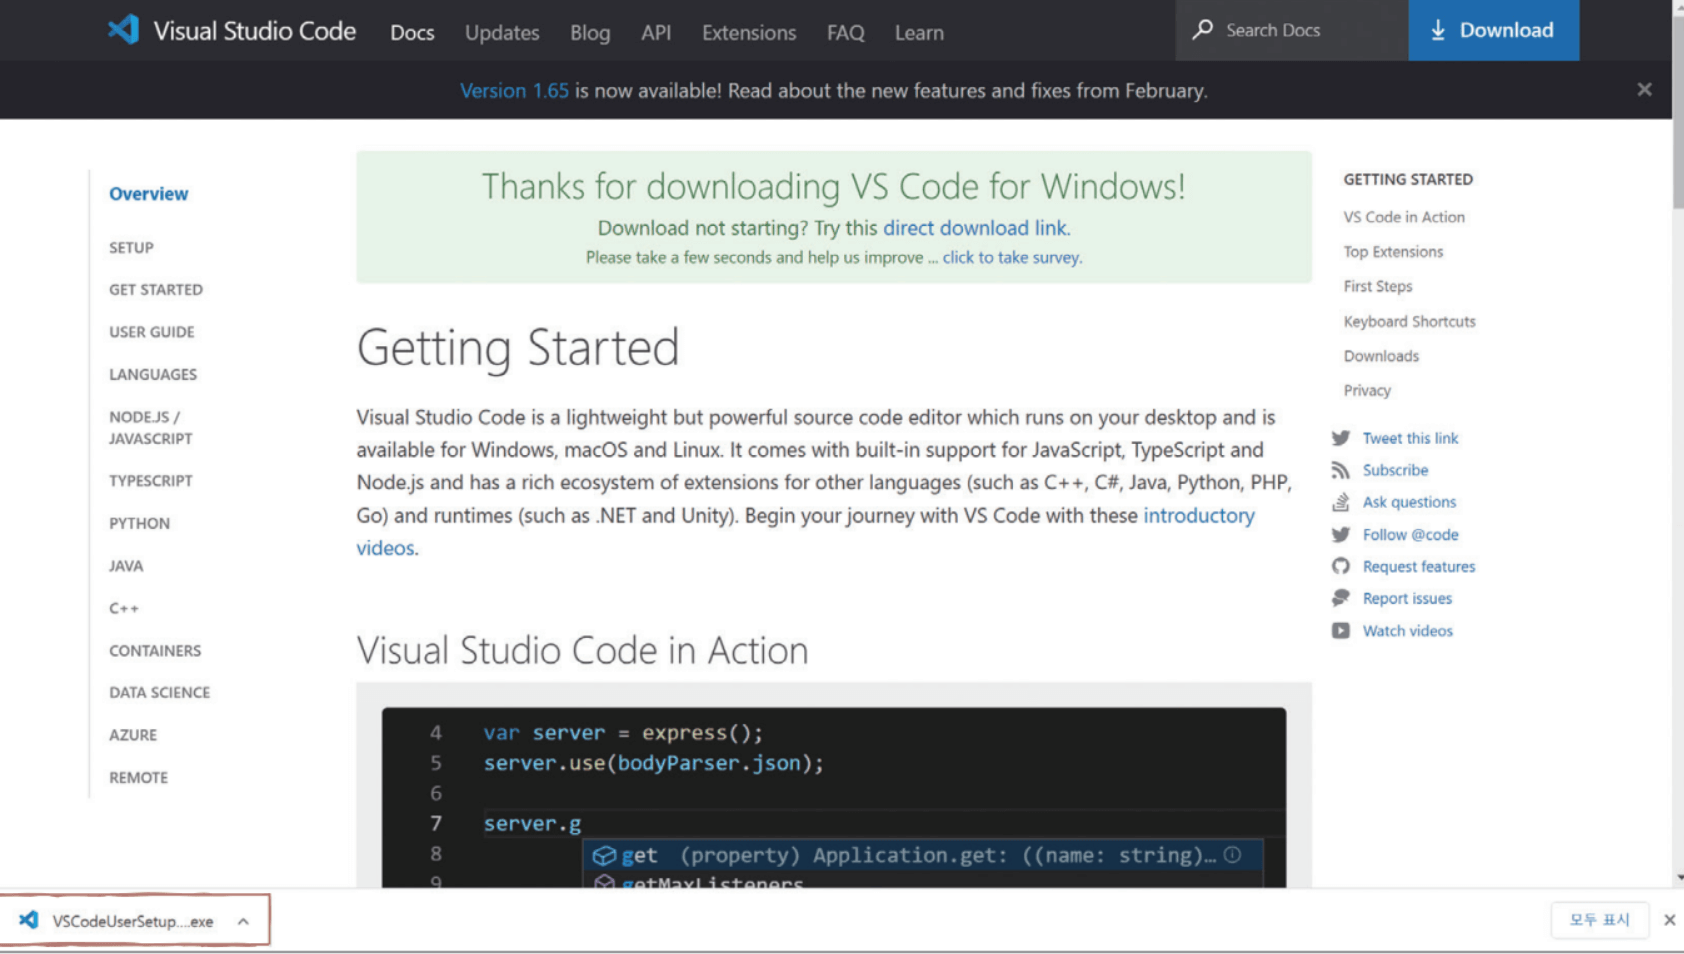The width and height of the screenshot is (1684, 954).
Task: Expand the LANGUAGES sidebar section
Action: click(153, 375)
